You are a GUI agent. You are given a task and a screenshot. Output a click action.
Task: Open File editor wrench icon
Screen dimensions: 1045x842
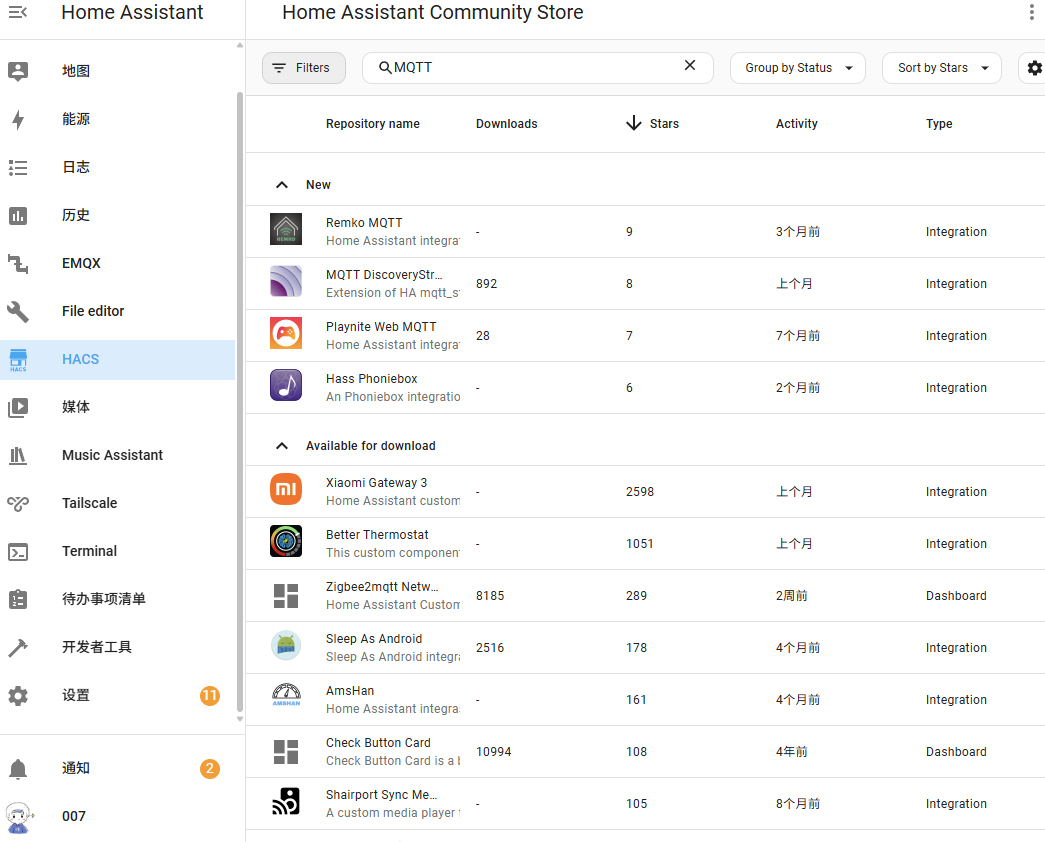tap(18, 312)
